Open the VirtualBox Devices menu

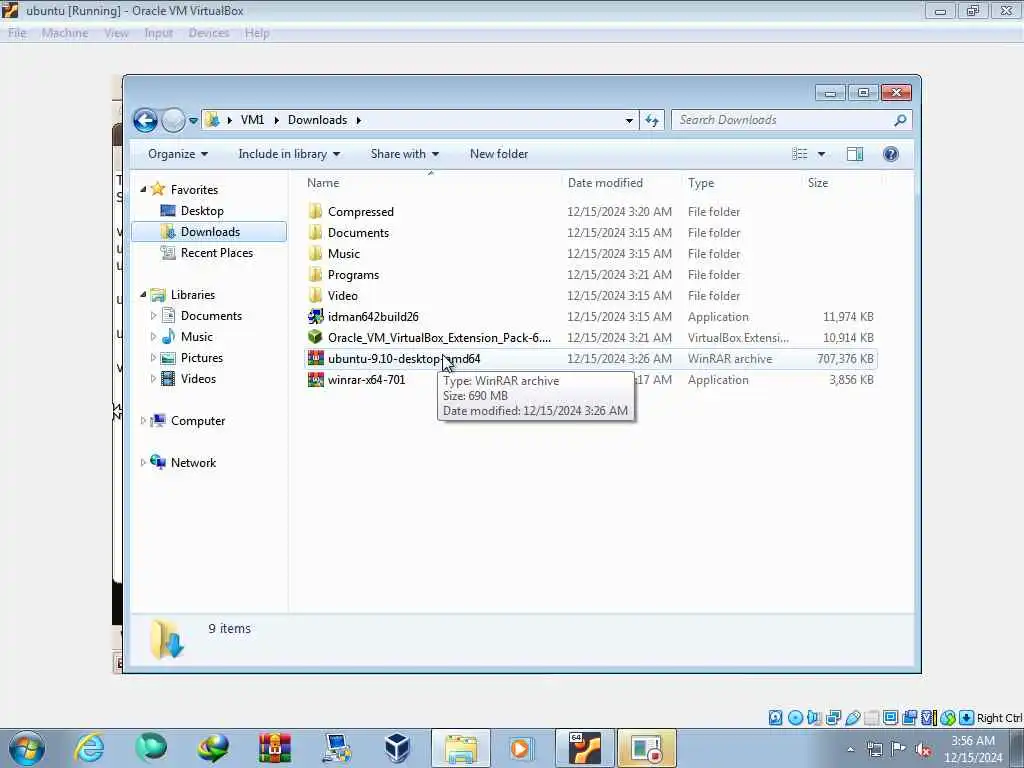point(209,33)
